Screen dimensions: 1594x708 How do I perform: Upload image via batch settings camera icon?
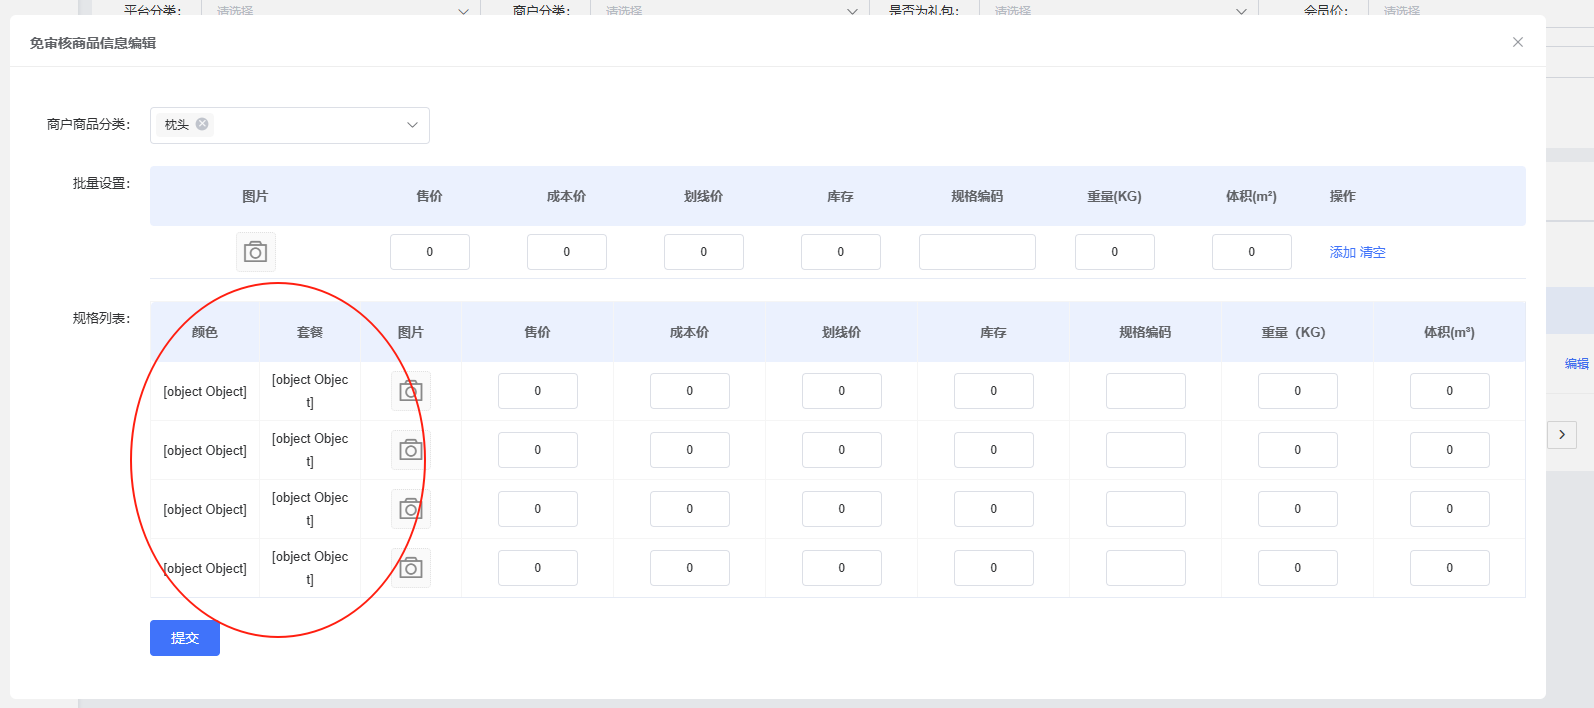(x=256, y=252)
